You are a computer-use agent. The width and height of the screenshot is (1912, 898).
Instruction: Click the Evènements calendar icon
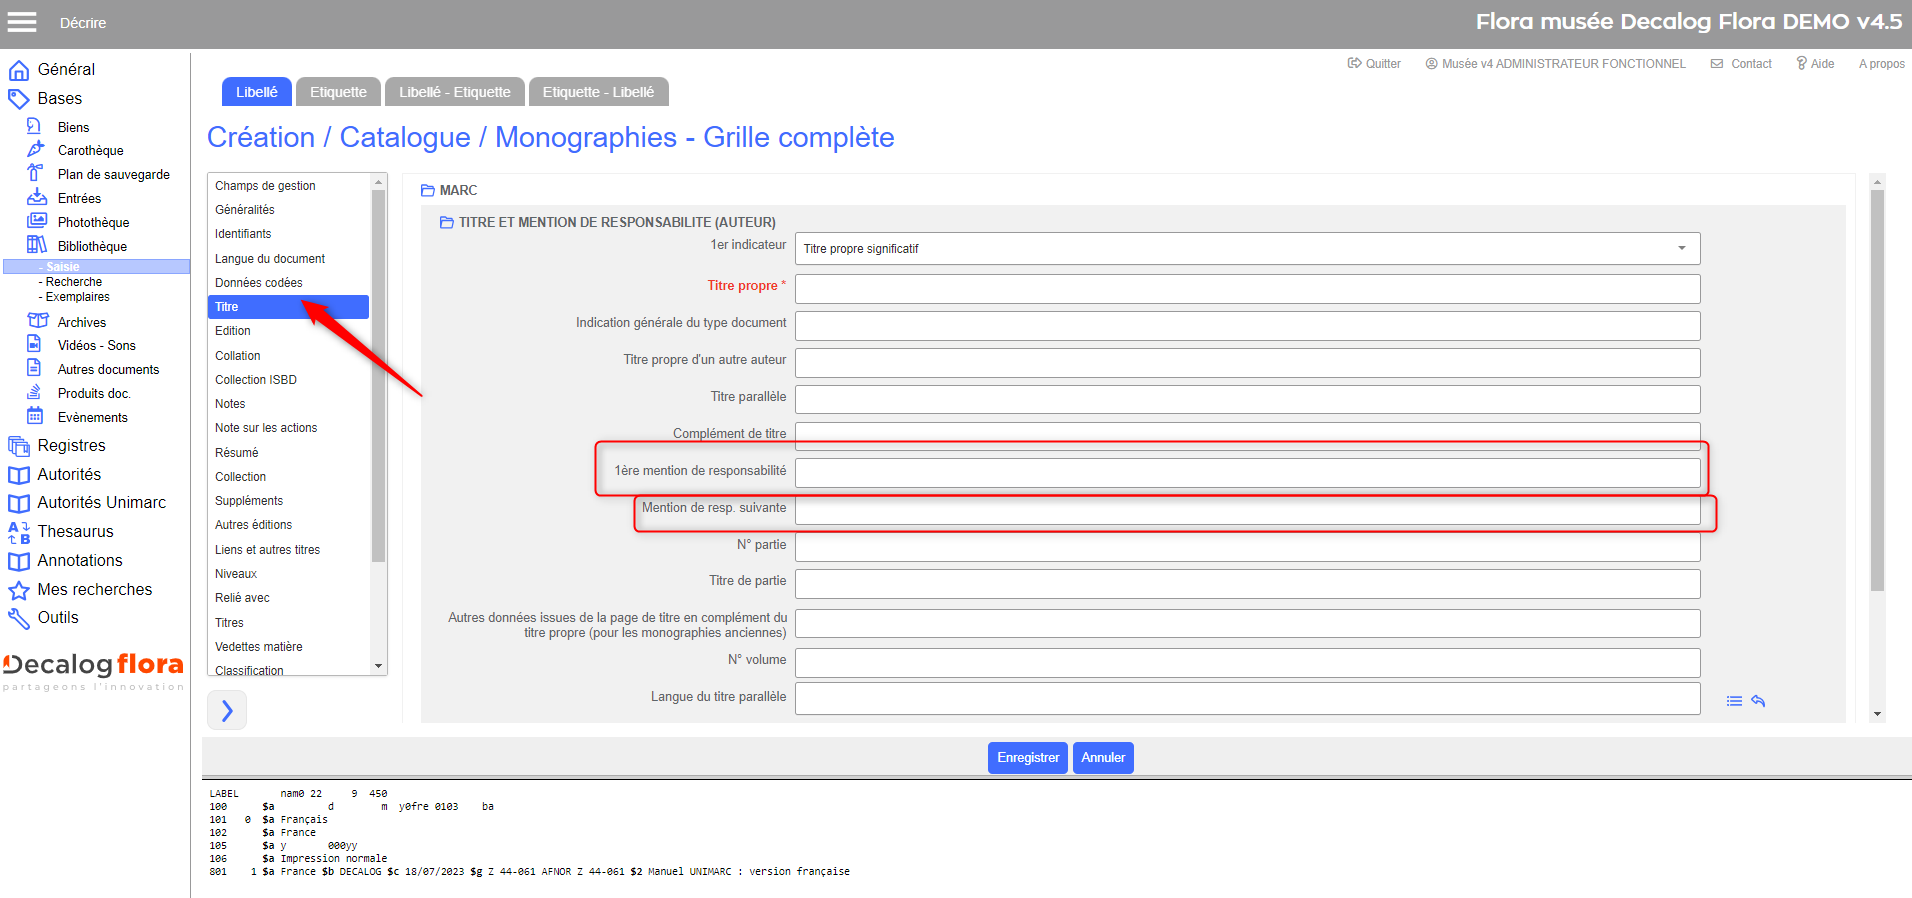click(x=35, y=416)
